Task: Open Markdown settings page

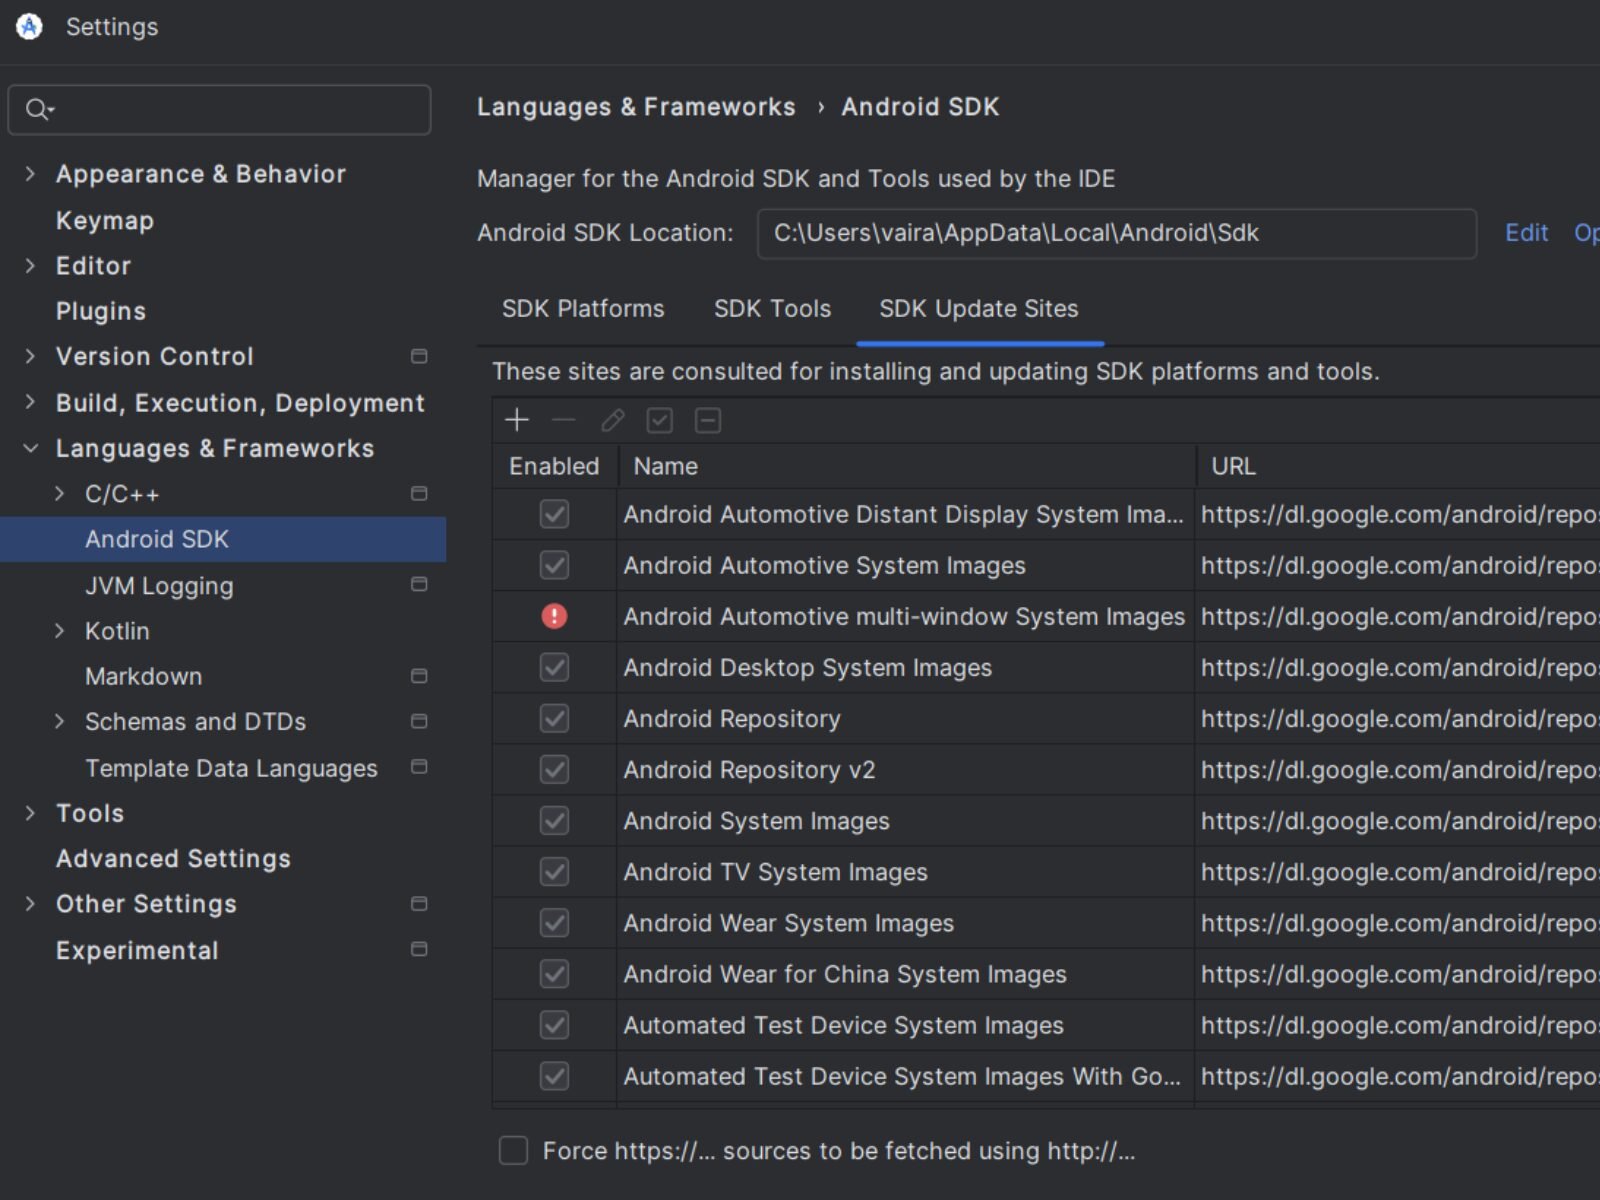Action: click(x=143, y=676)
